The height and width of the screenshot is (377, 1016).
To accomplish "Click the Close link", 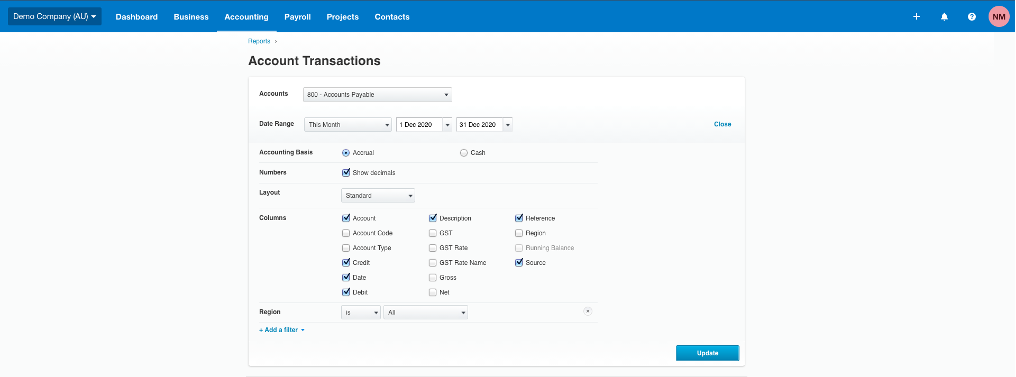I will coord(722,124).
